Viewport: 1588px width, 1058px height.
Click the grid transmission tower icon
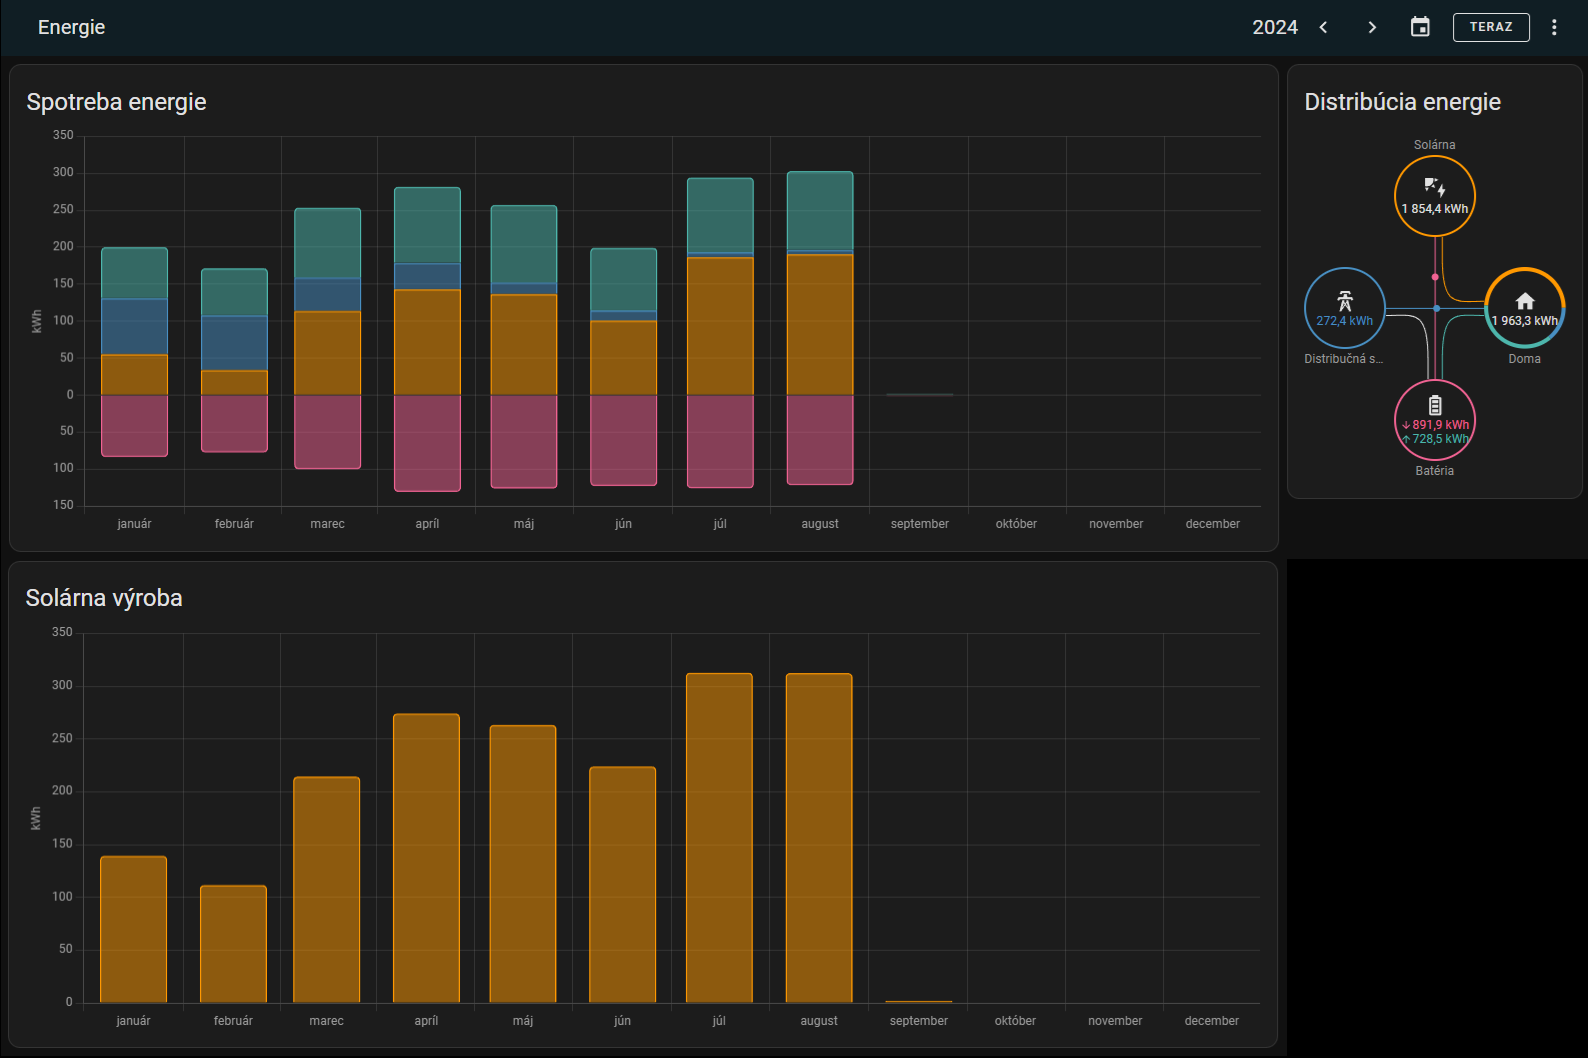1345,300
